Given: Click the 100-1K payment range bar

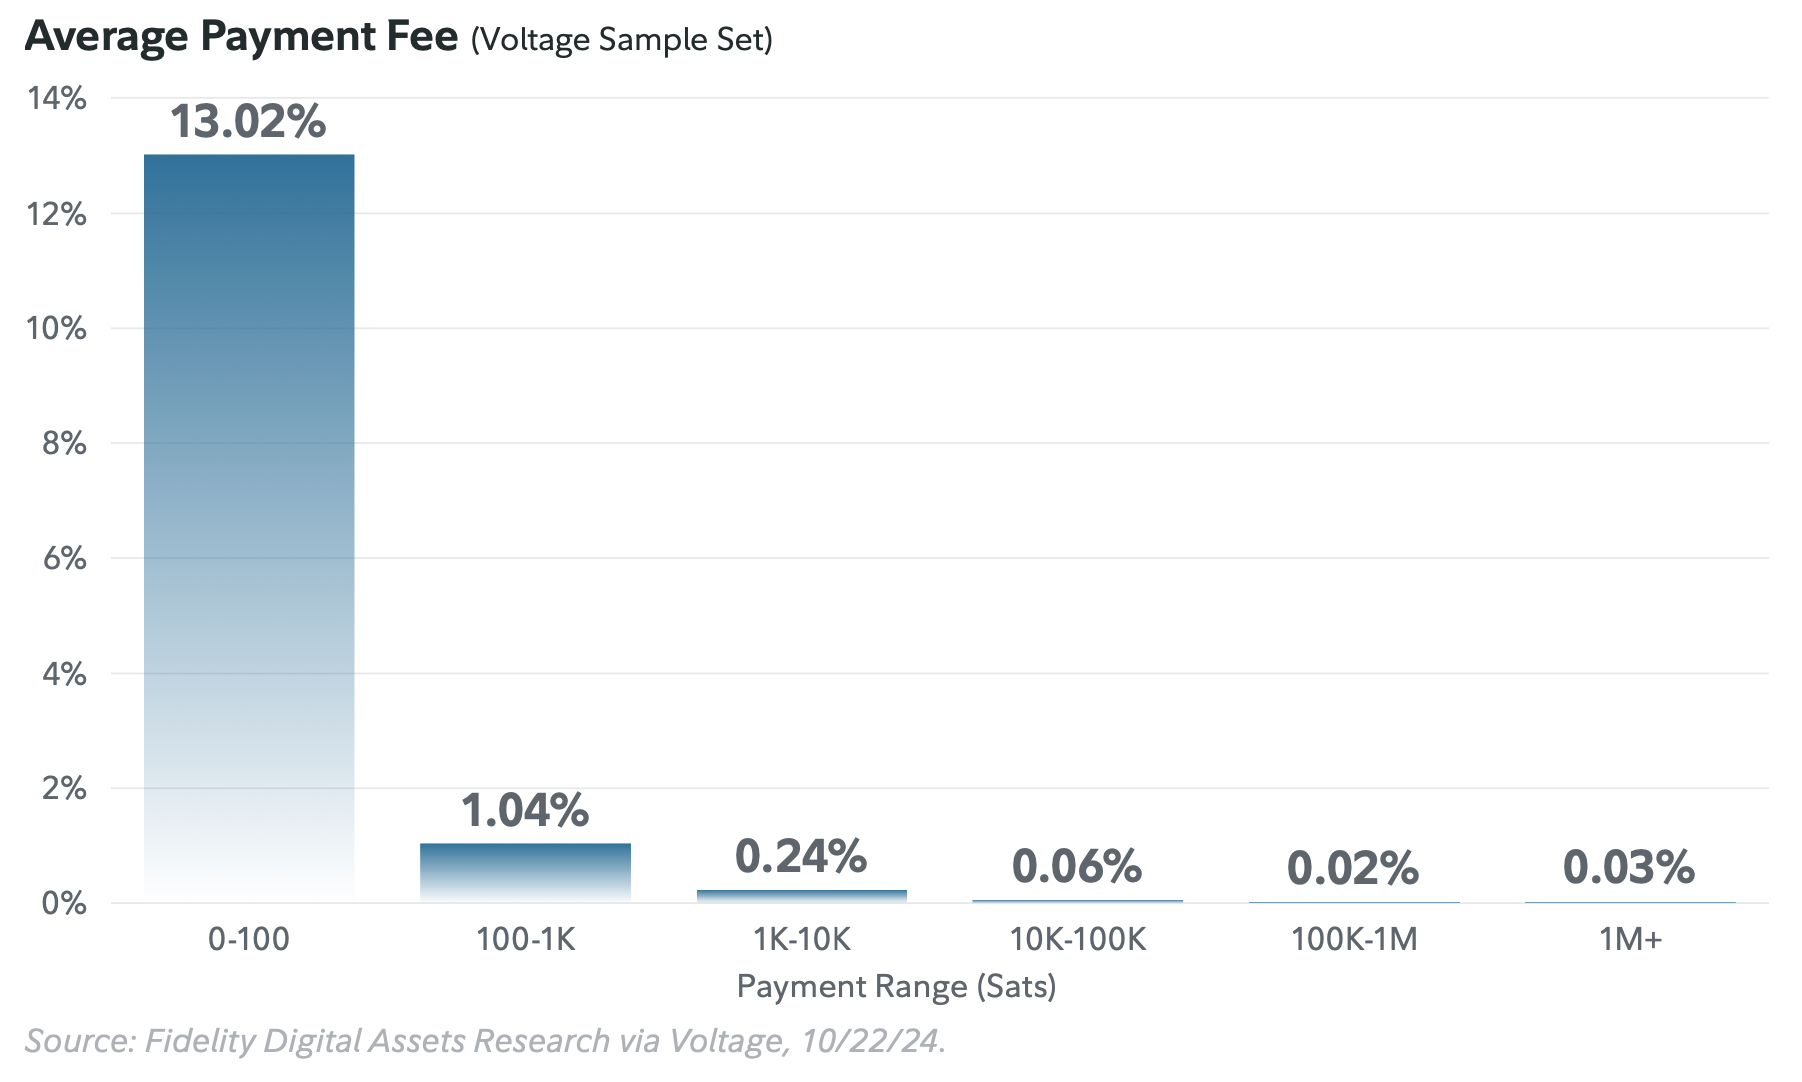Looking at the screenshot, I should coord(525,872).
